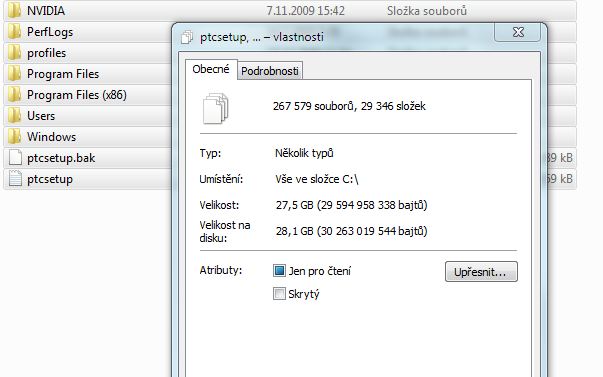603x377 pixels.
Task: Close the vlastnosti properties dialog
Action: [518, 32]
